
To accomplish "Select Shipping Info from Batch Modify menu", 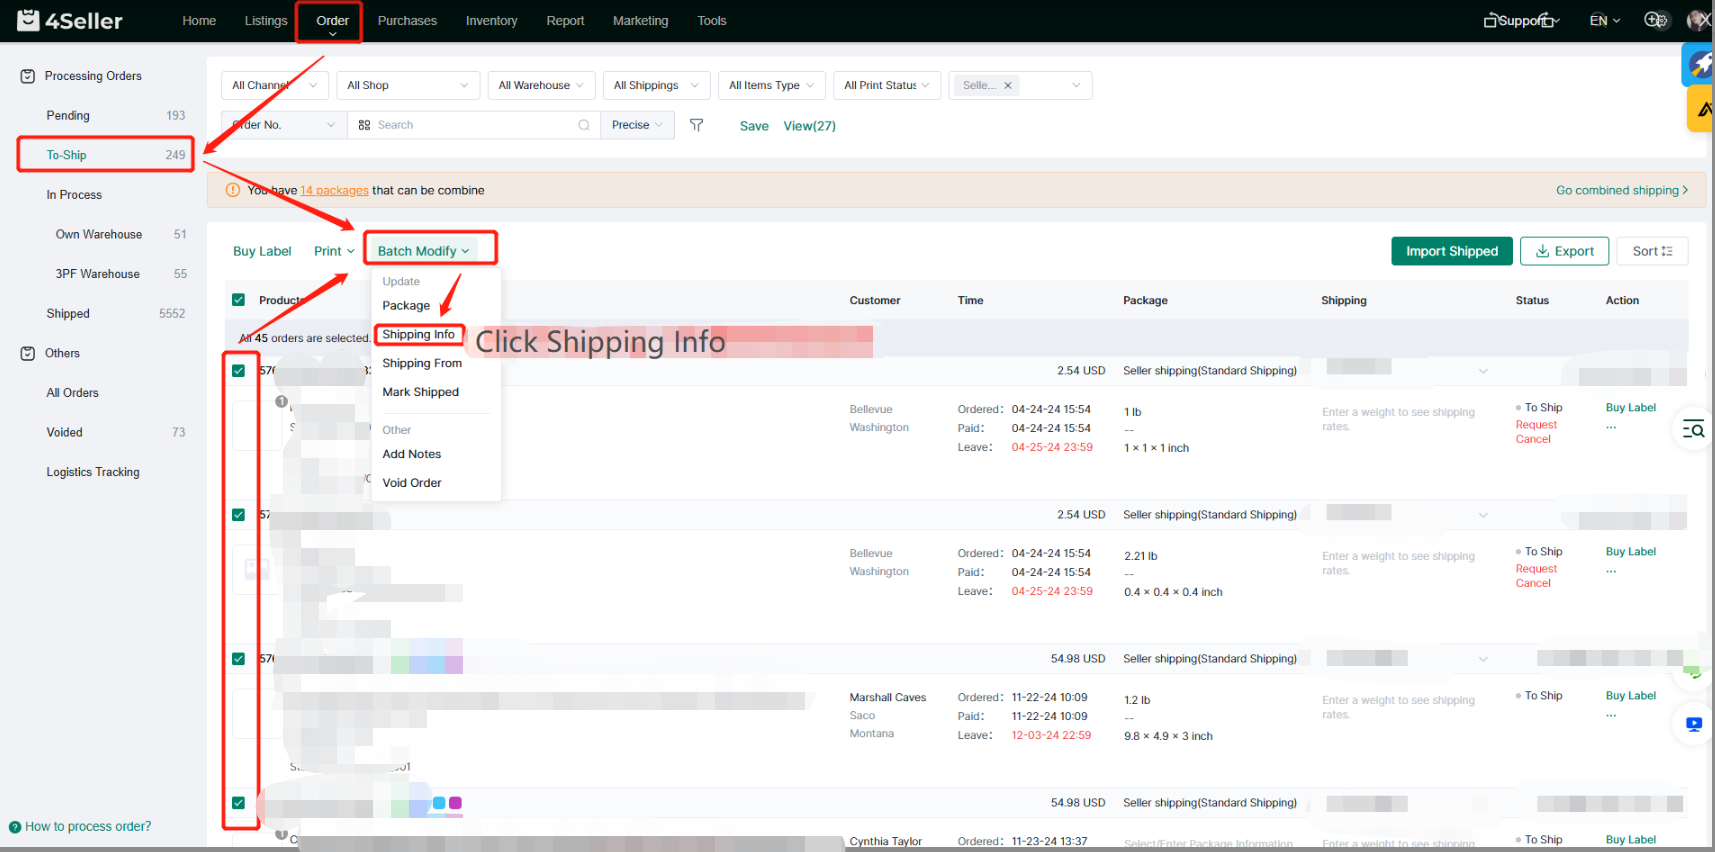I will 419,335.
